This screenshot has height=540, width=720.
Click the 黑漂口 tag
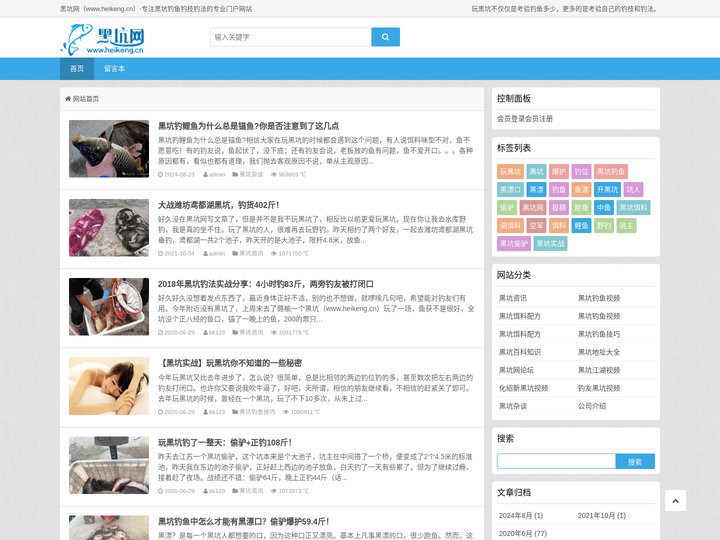click(x=510, y=189)
